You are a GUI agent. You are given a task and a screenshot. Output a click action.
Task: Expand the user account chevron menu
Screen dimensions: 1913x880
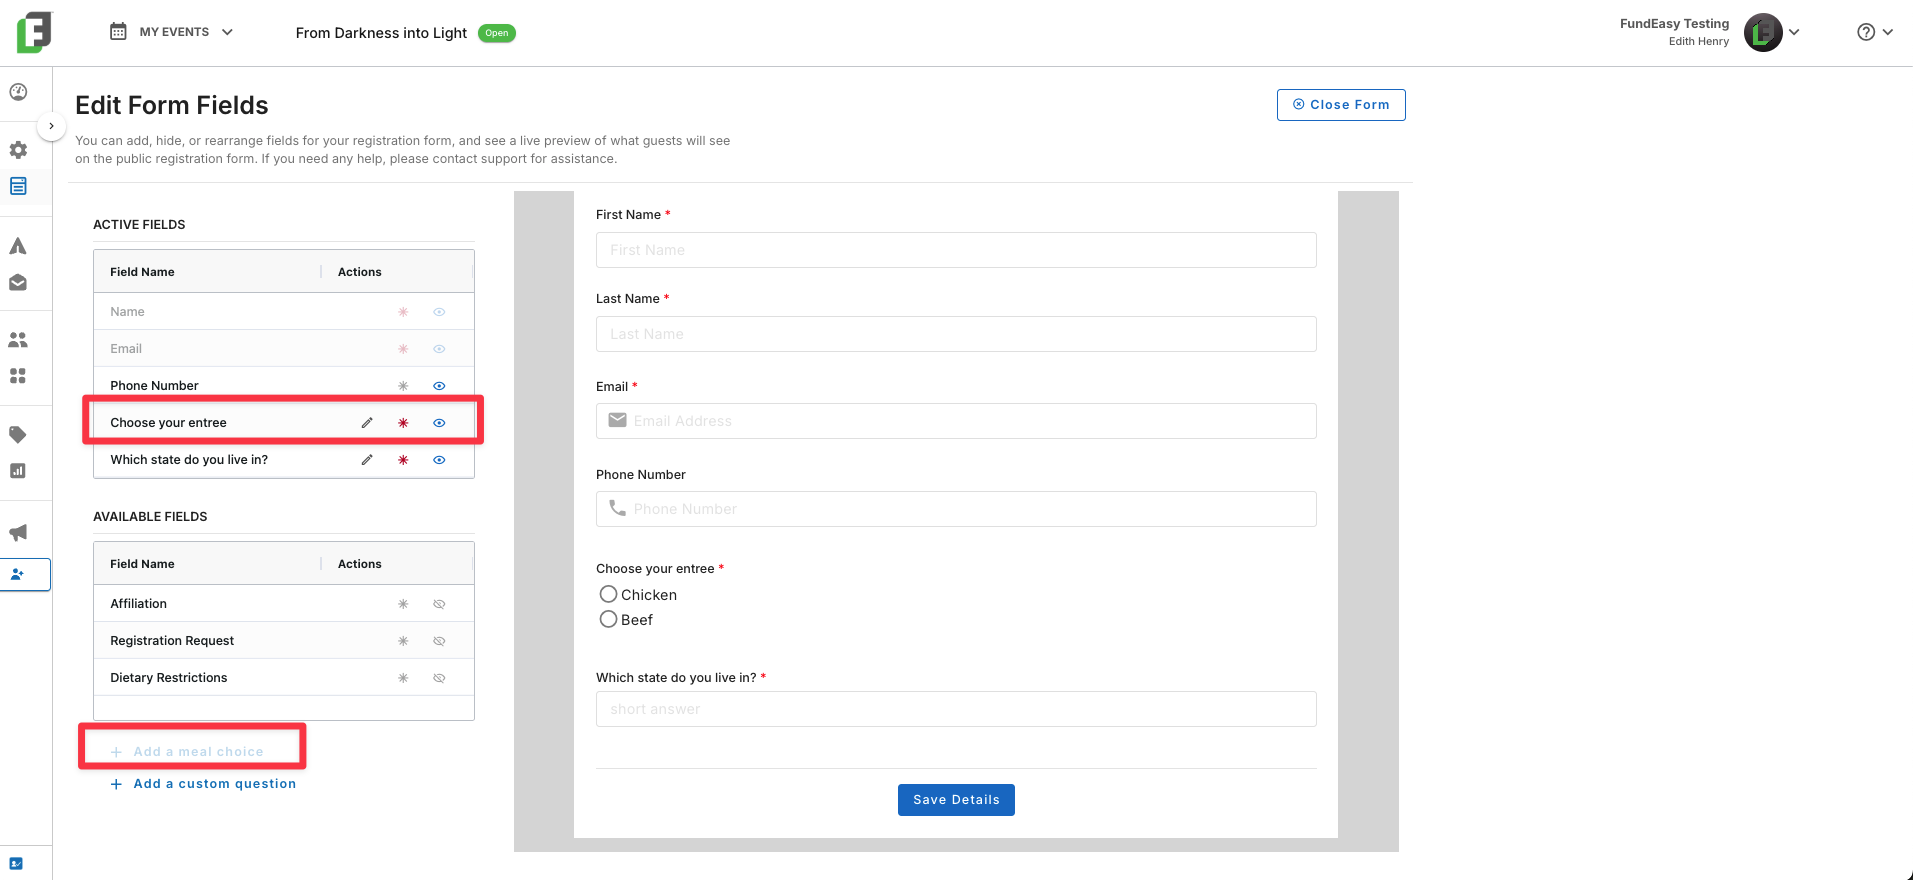(1794, 32)
